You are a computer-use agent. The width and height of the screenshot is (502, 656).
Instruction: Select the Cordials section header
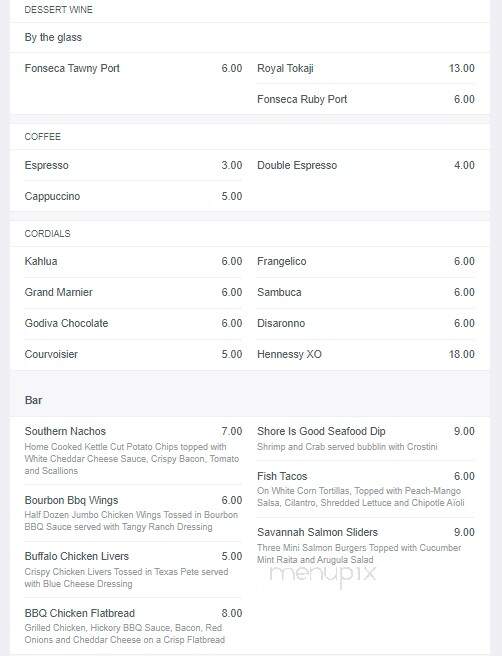coord(48,233)
